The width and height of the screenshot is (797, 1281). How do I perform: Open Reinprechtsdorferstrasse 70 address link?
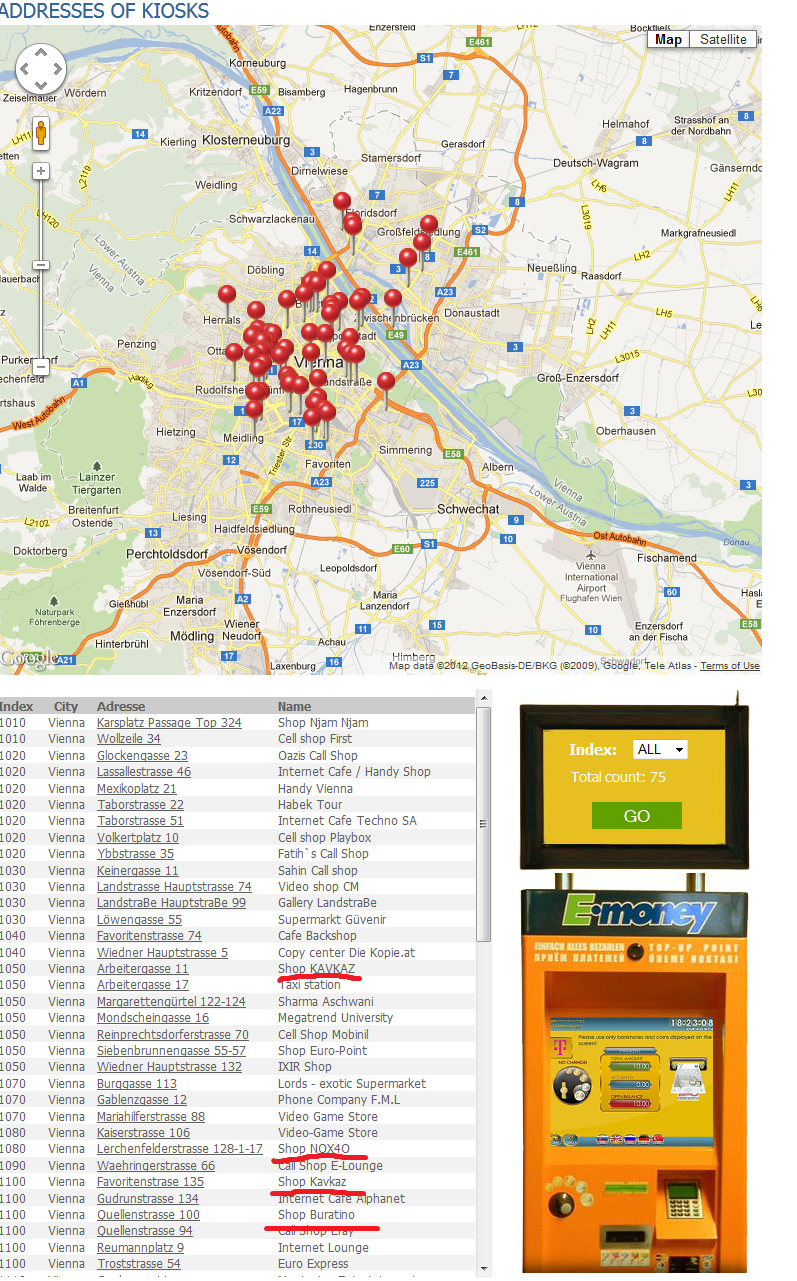(173, 1035)
